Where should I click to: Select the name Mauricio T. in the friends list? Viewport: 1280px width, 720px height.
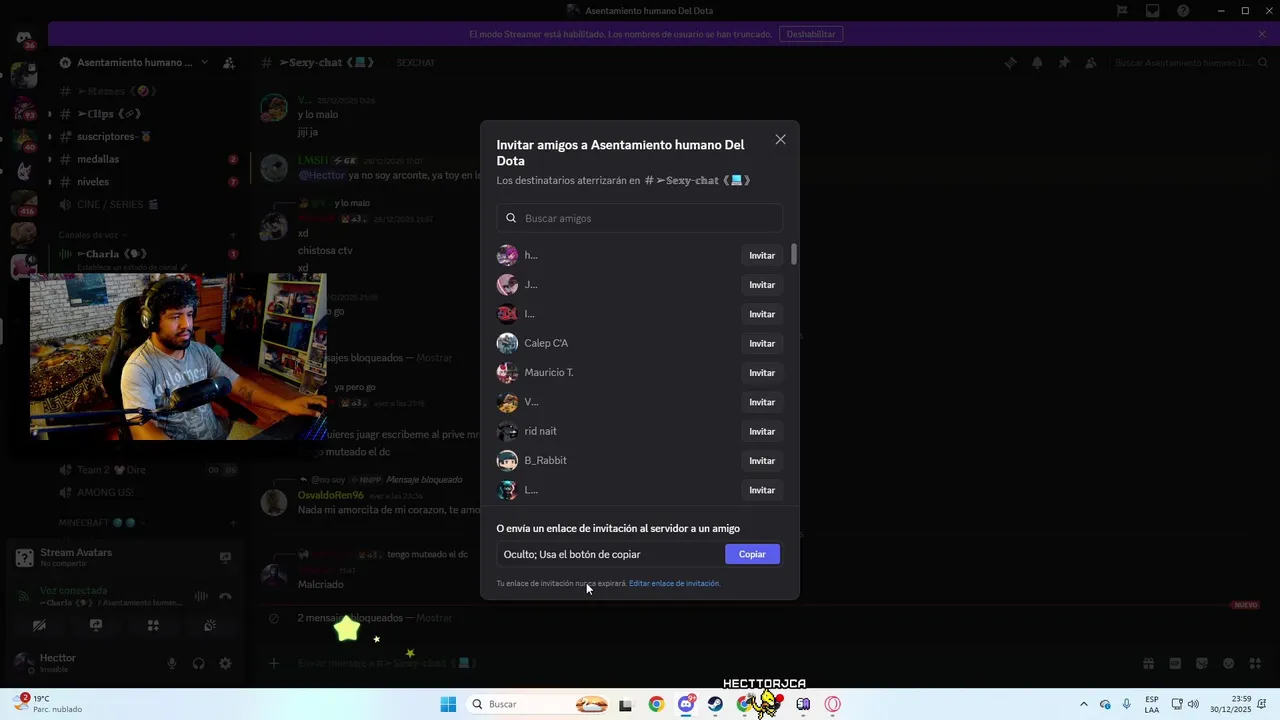549,373
